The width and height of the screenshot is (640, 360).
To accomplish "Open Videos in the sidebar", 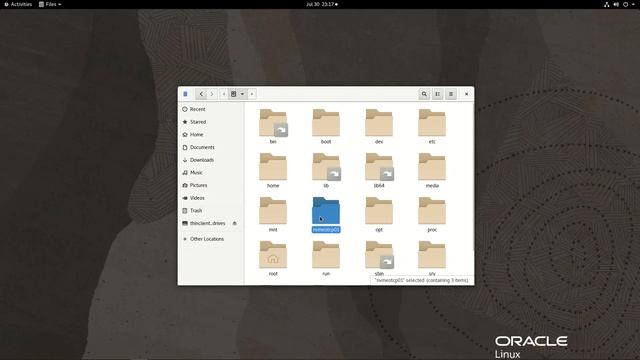I will (x=211, y=198).
